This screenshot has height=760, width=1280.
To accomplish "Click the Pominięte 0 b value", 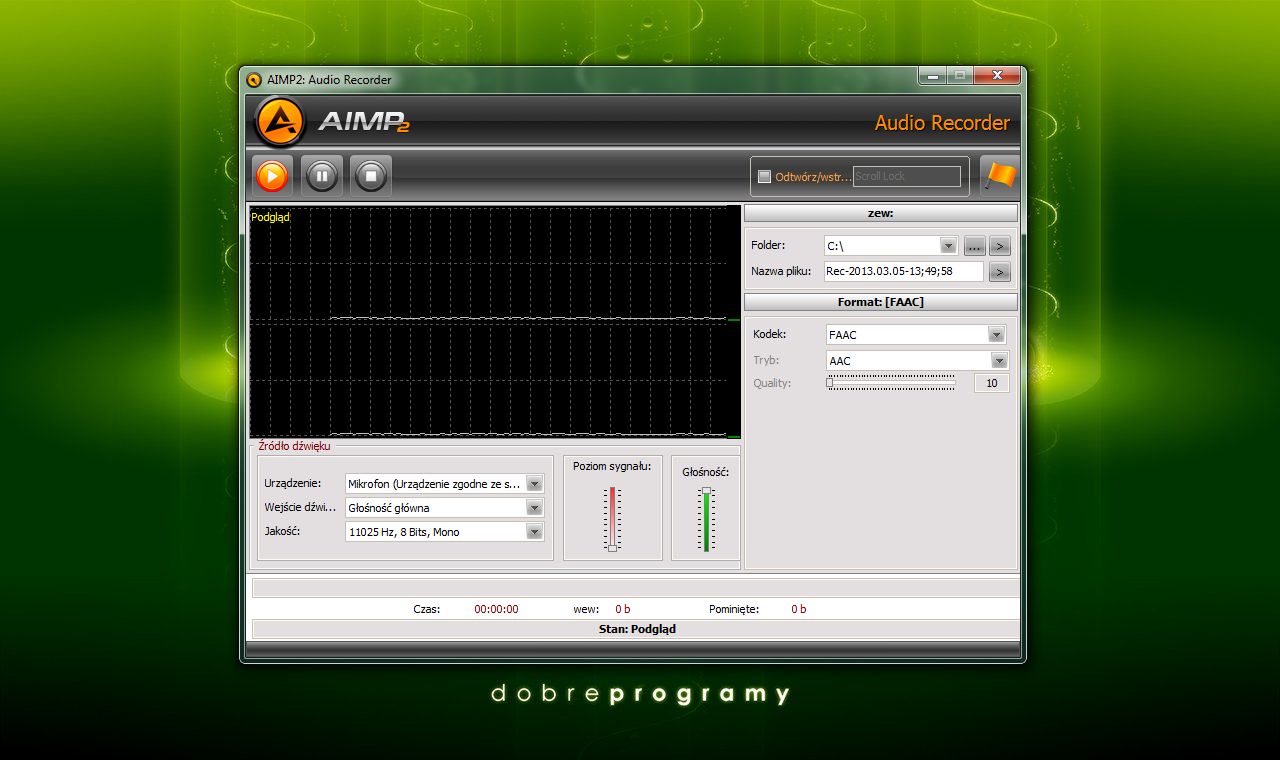I will click(x=798, y=609).
